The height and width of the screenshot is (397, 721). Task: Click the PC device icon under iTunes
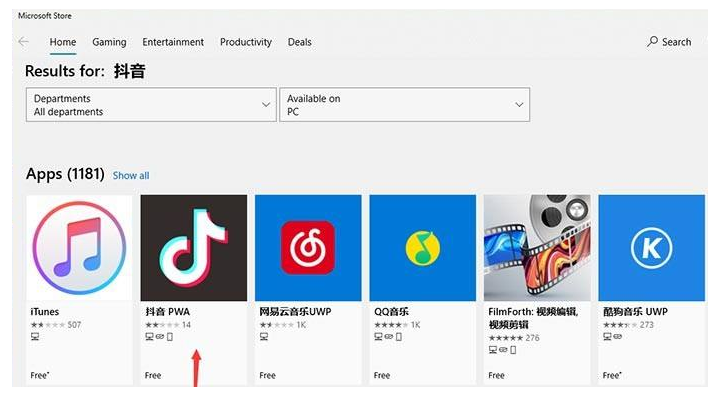(x=35, y=337)
